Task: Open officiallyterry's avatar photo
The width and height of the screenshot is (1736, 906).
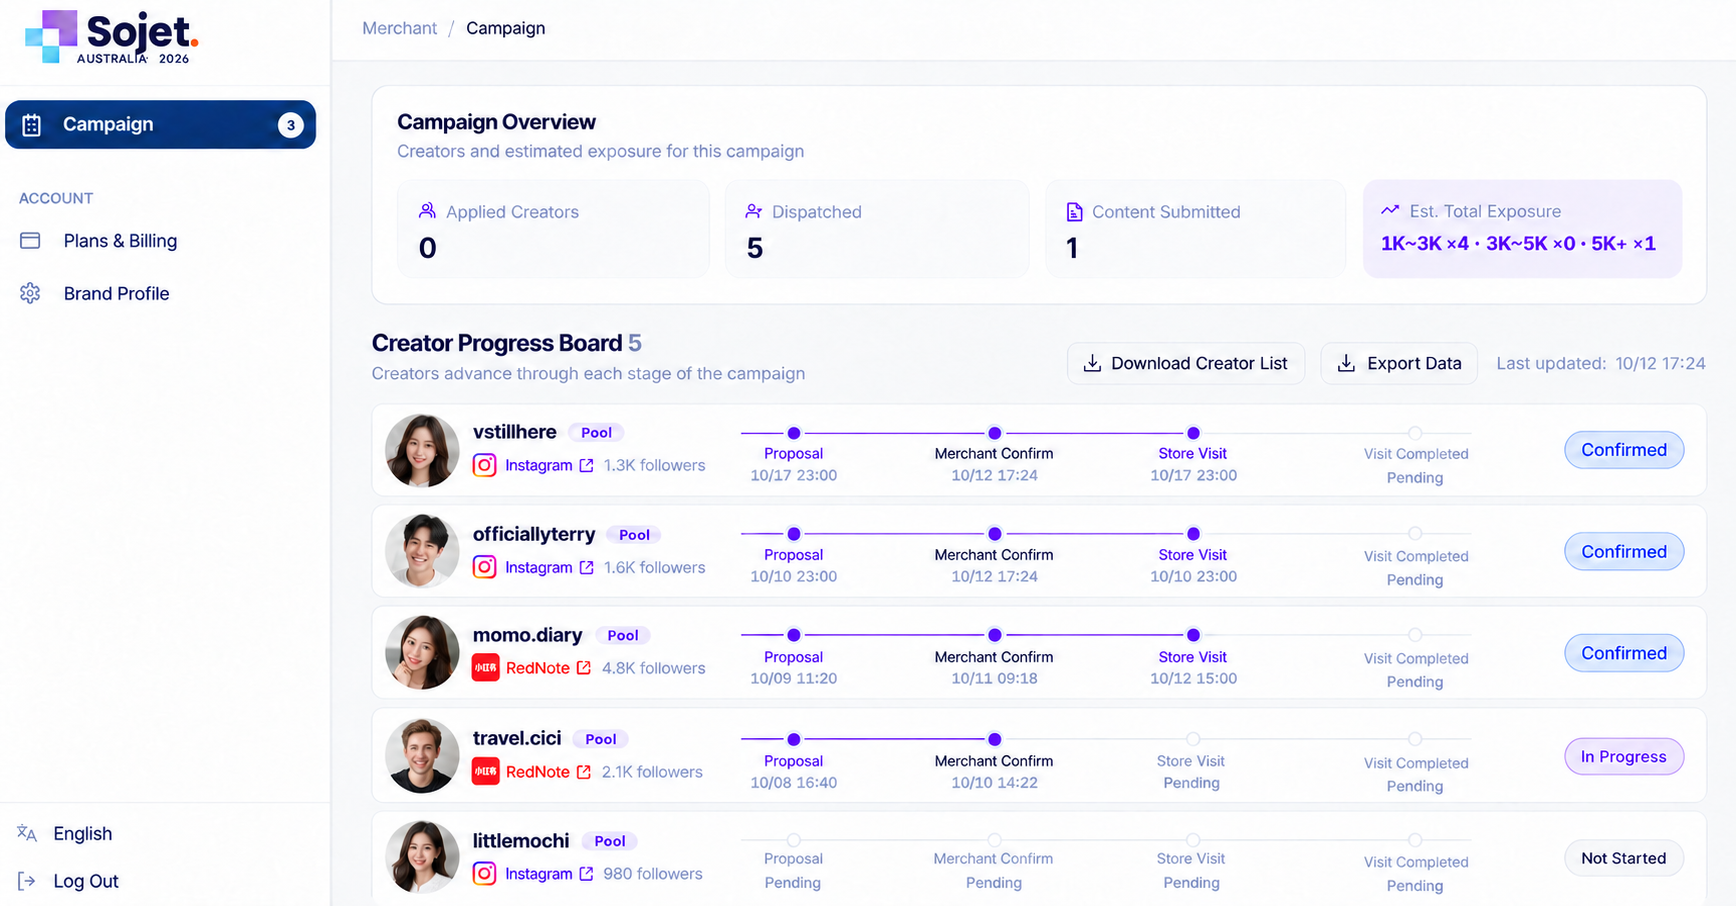Action: [422, 551]
